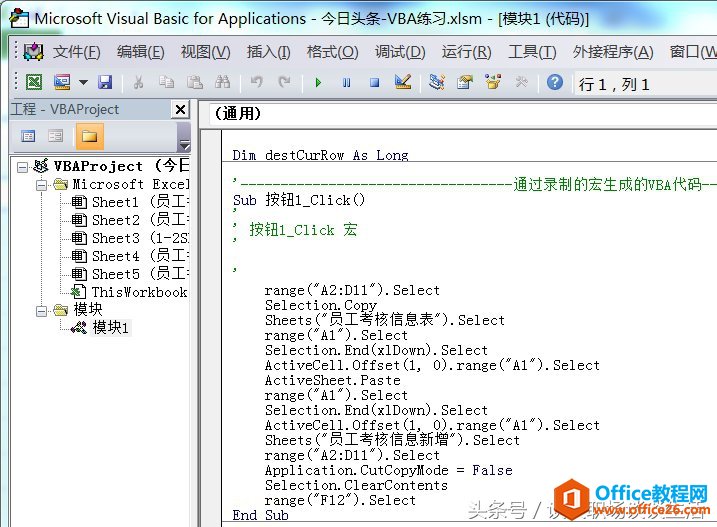Click VBA document icon in menu bar
Screen dimensions: 717x527
point(33,52)
